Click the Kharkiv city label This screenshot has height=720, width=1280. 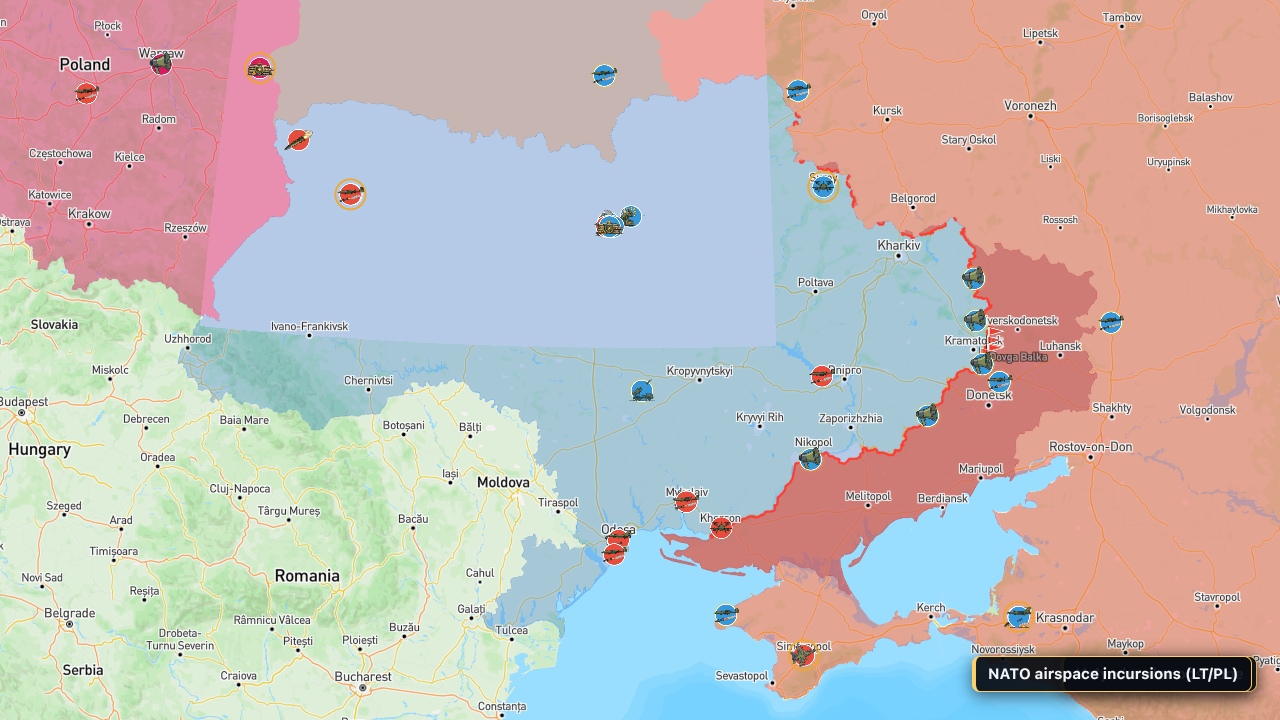tap(898, 245)
